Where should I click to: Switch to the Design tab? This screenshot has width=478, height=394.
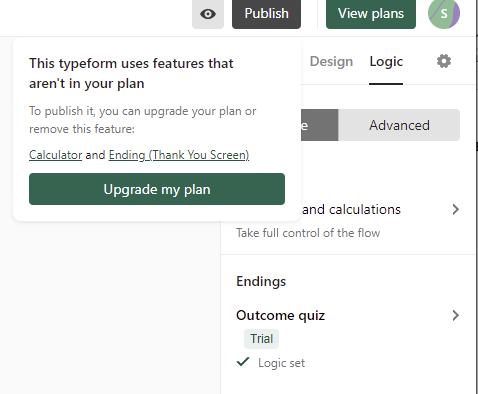tap(331, 62)
